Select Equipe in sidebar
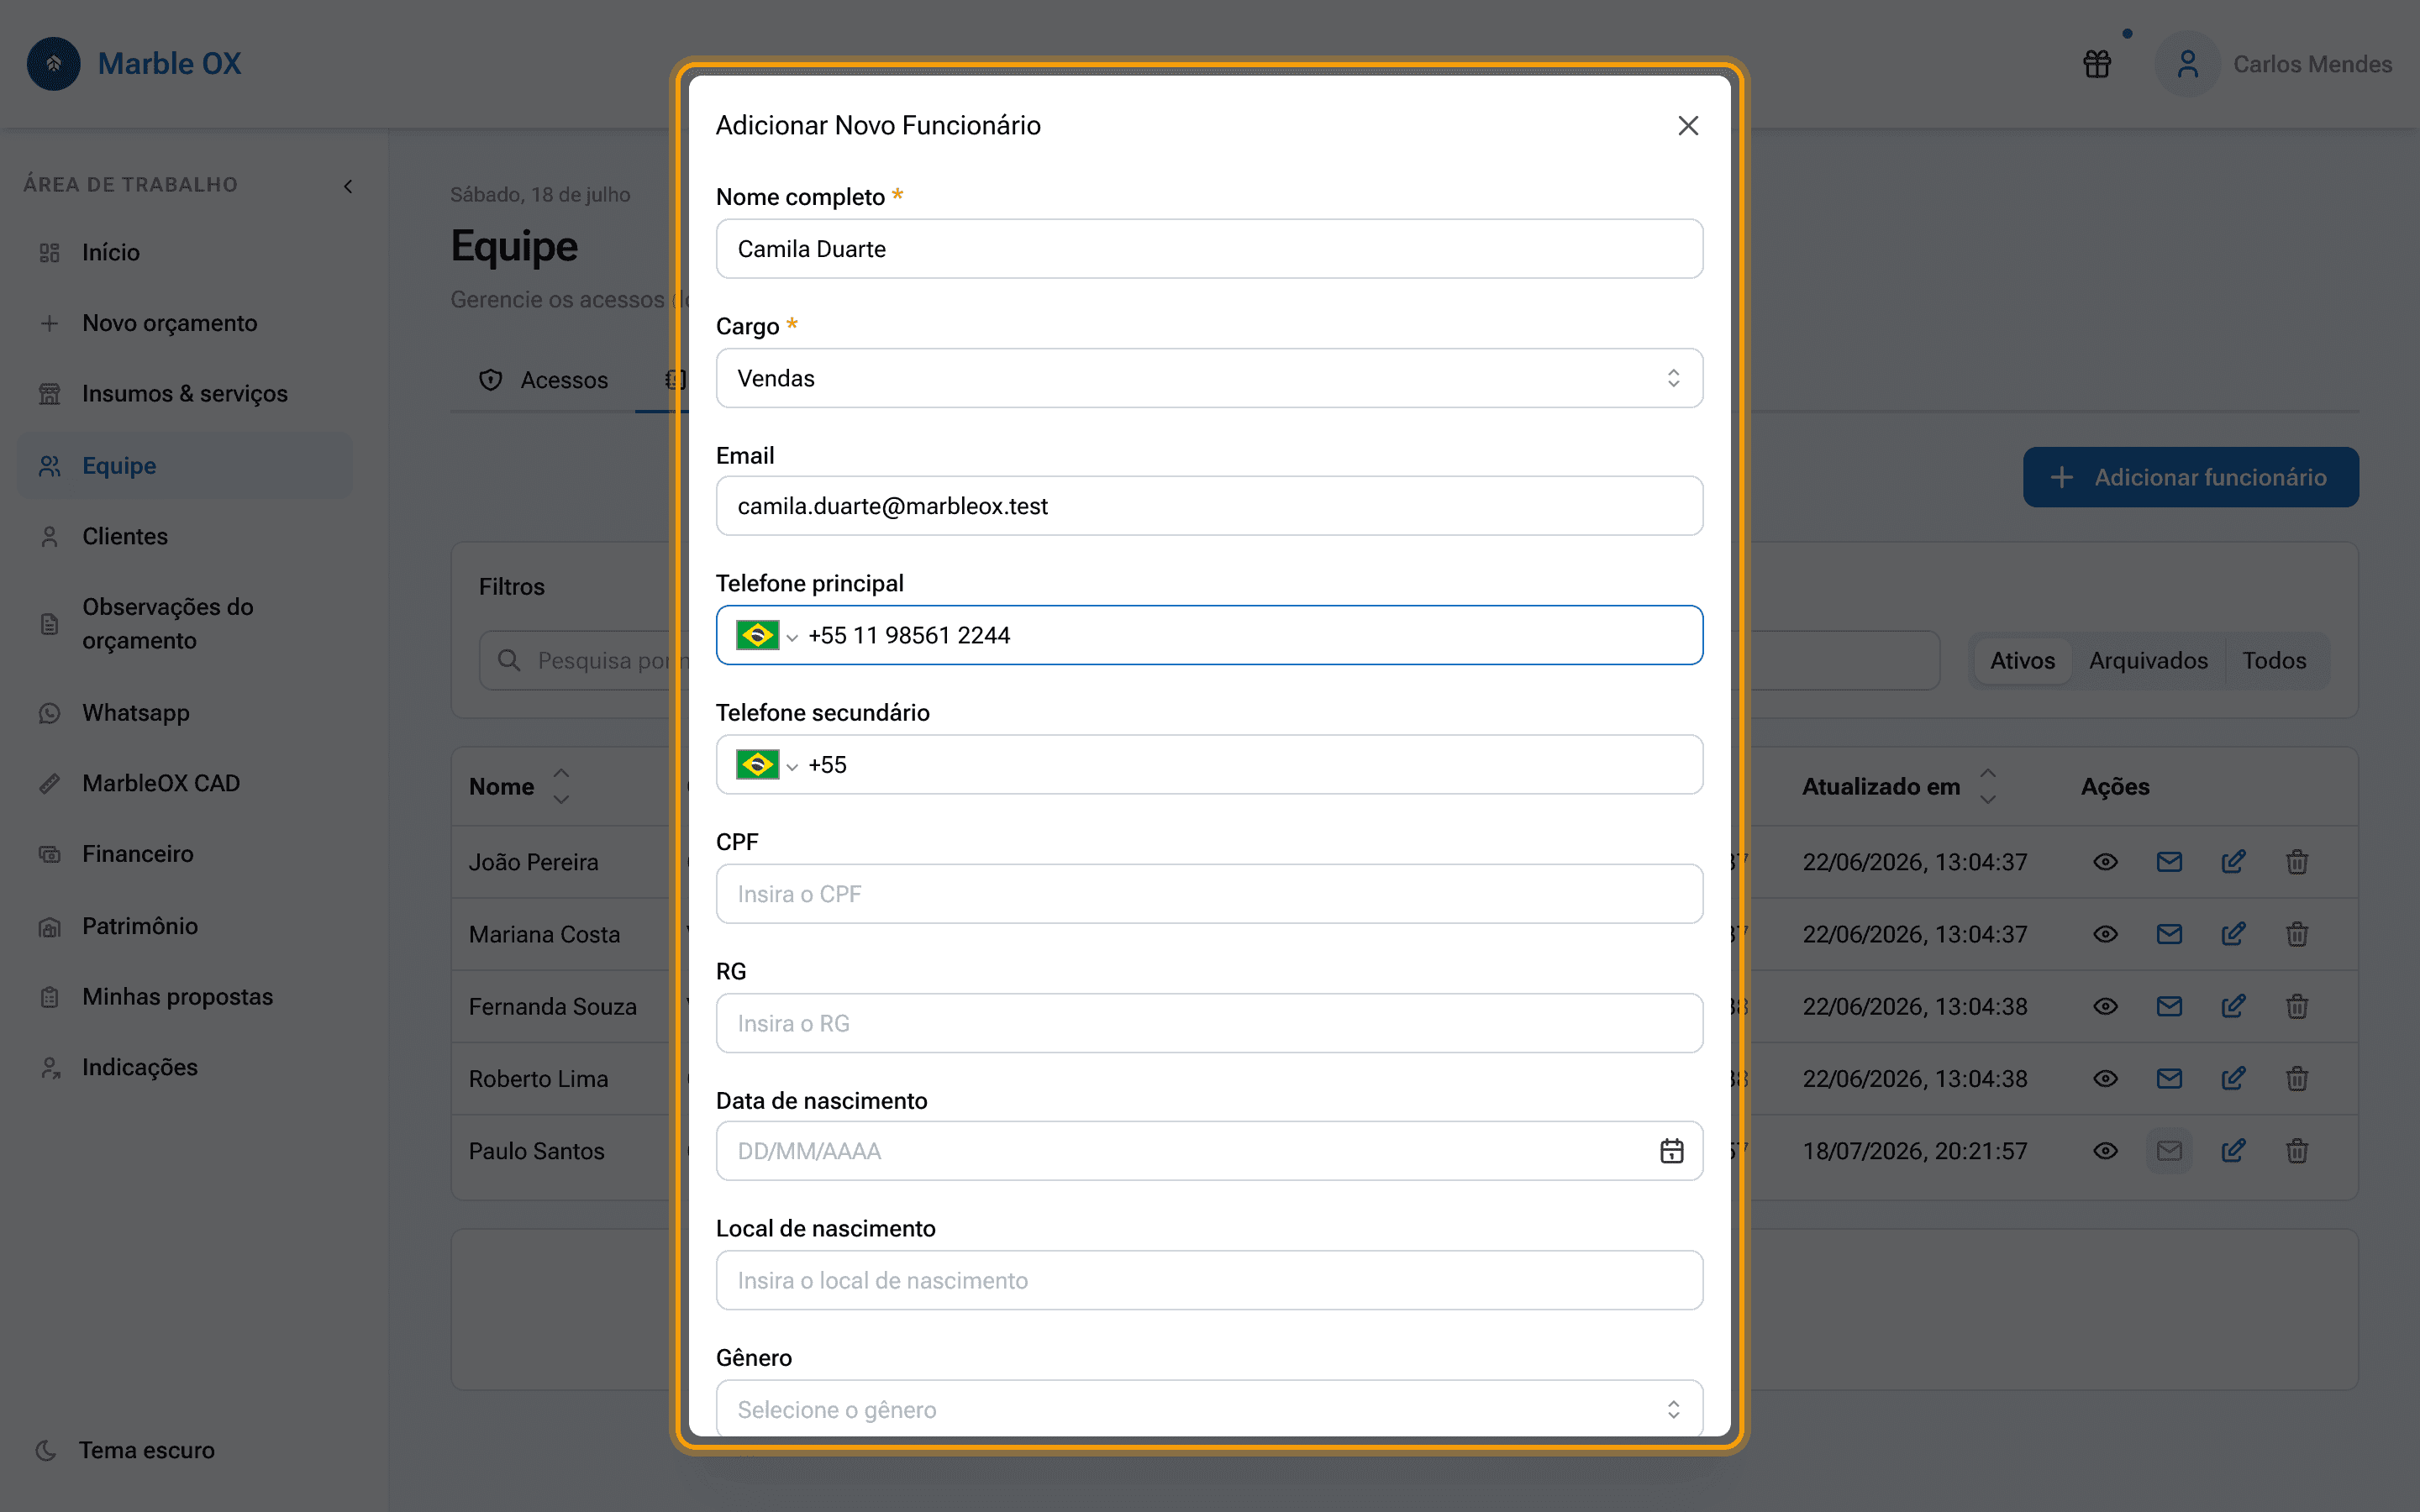This screenshot has height=1512, width=2420. [185, 466]
